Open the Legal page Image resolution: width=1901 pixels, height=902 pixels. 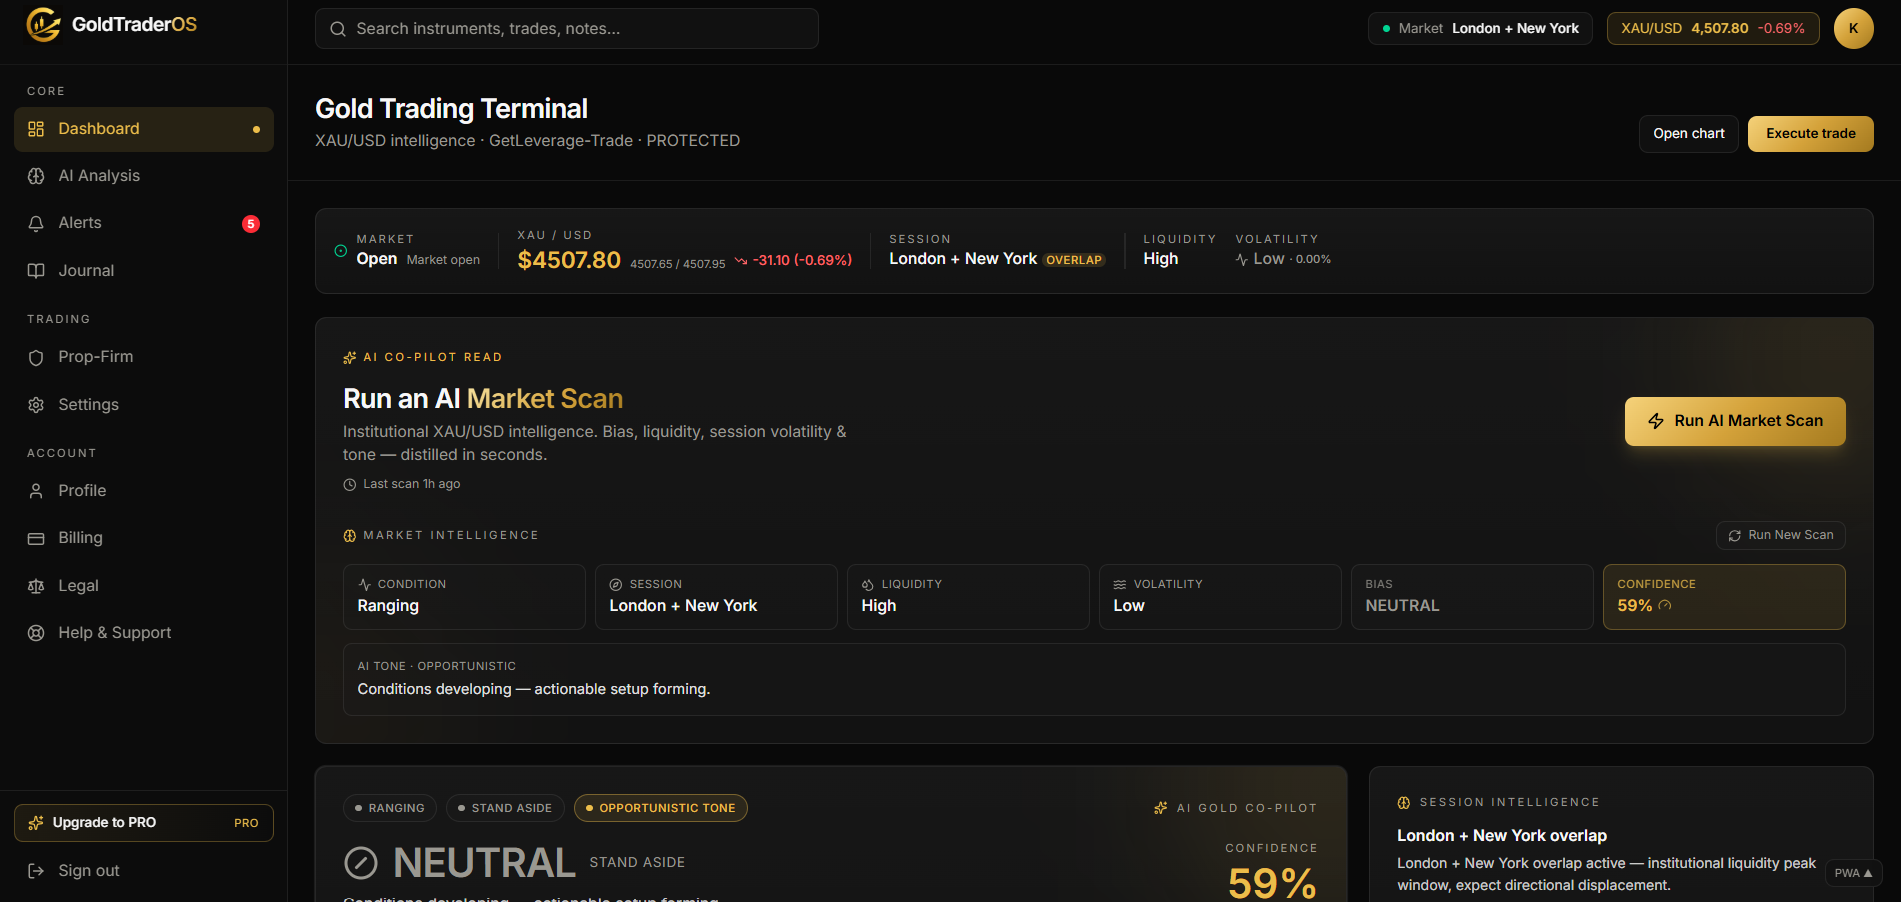(x=144, y=586)
